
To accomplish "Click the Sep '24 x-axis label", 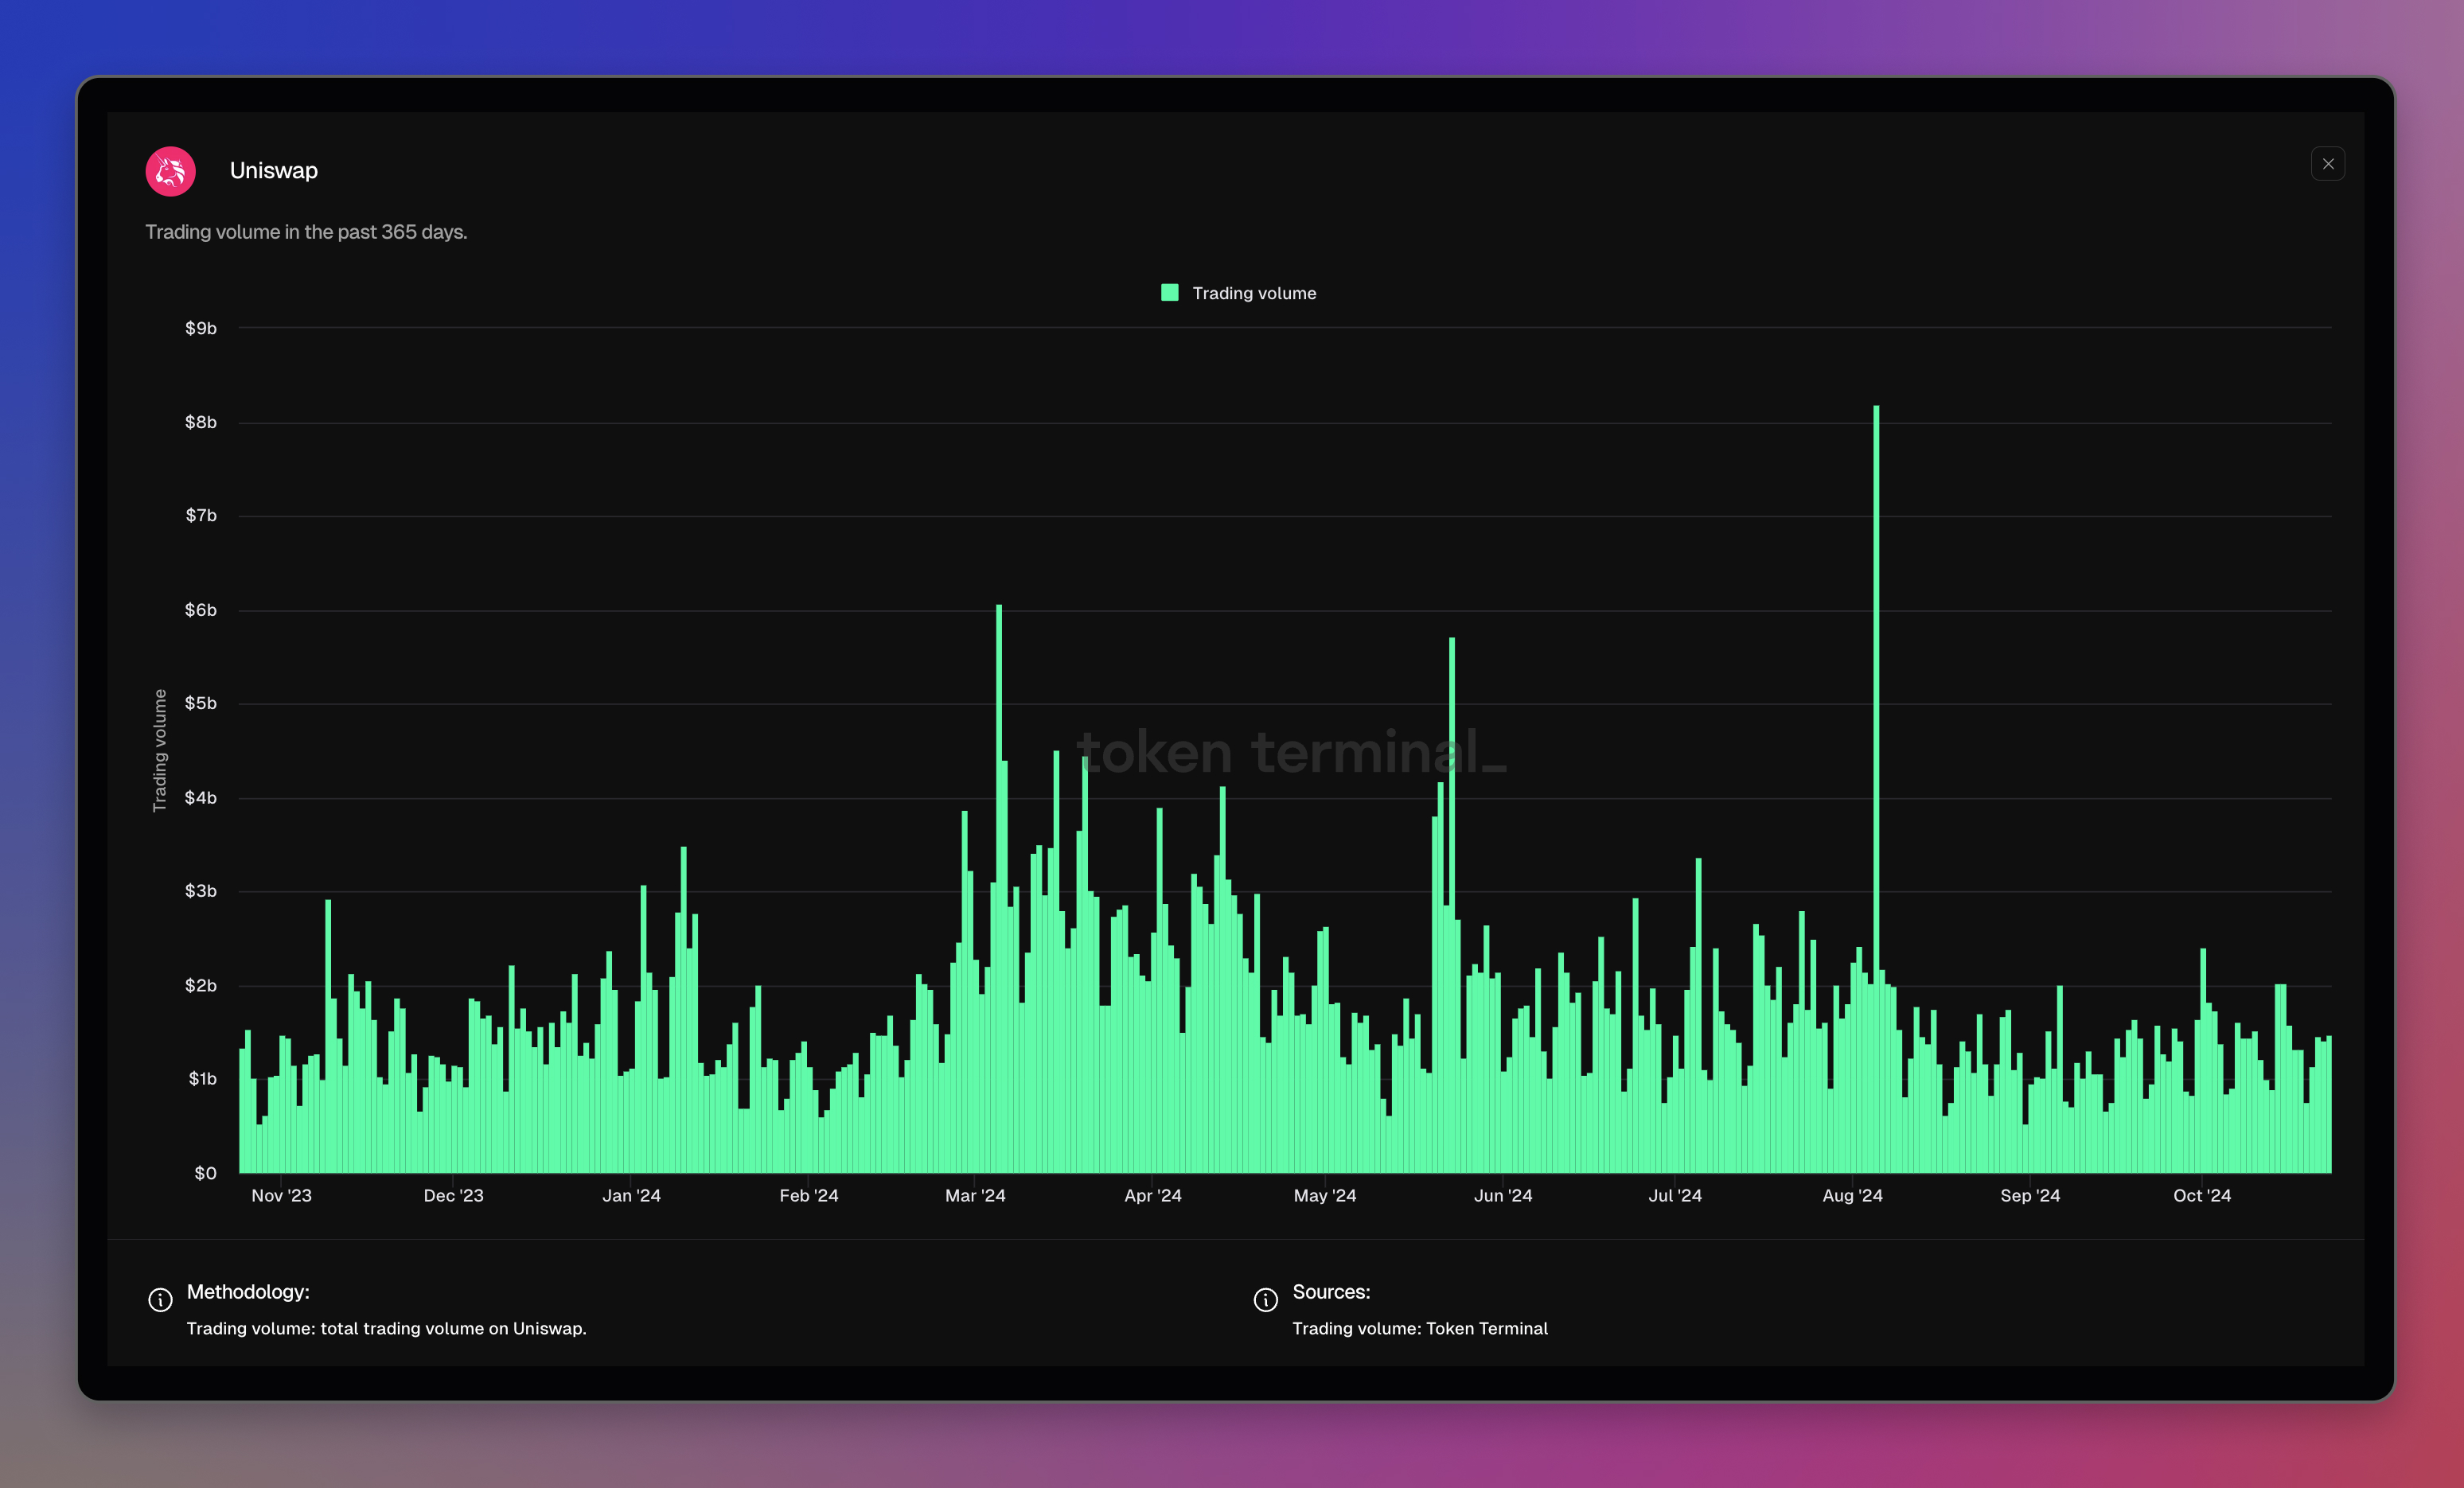I will (x=2030, y=1196).
